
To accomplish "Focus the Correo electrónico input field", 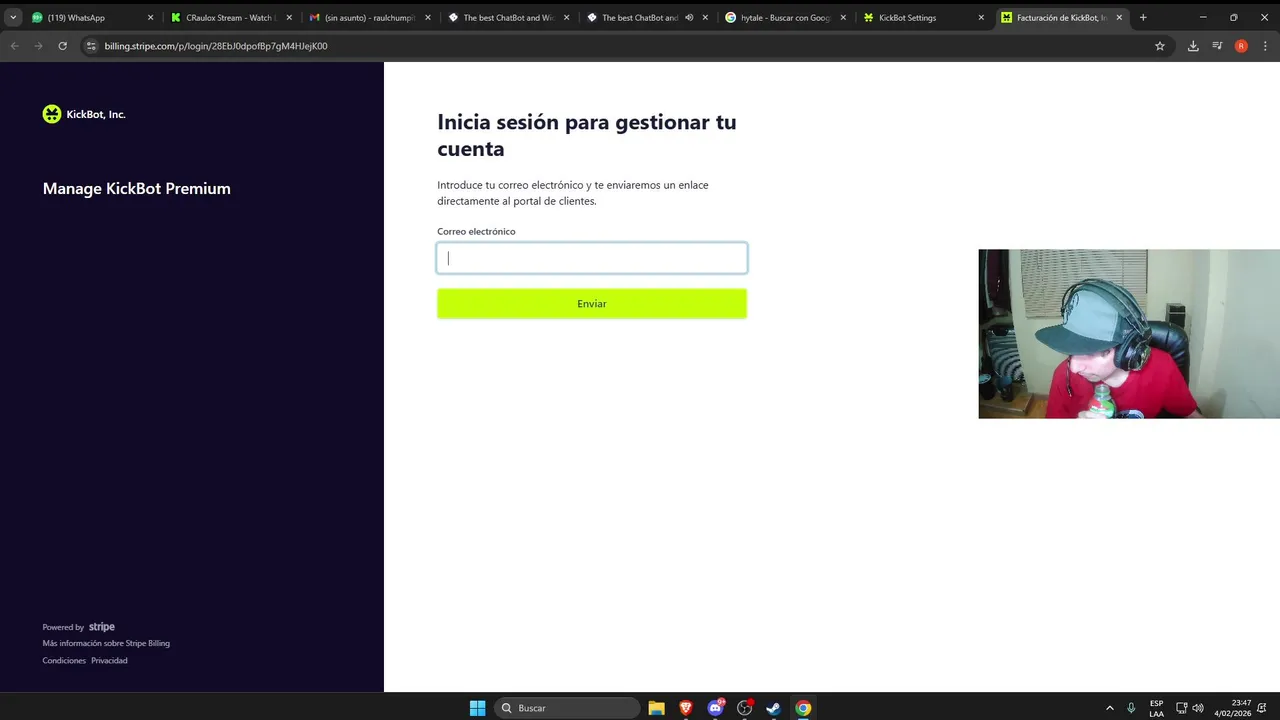I will click(x=592, y=258).
